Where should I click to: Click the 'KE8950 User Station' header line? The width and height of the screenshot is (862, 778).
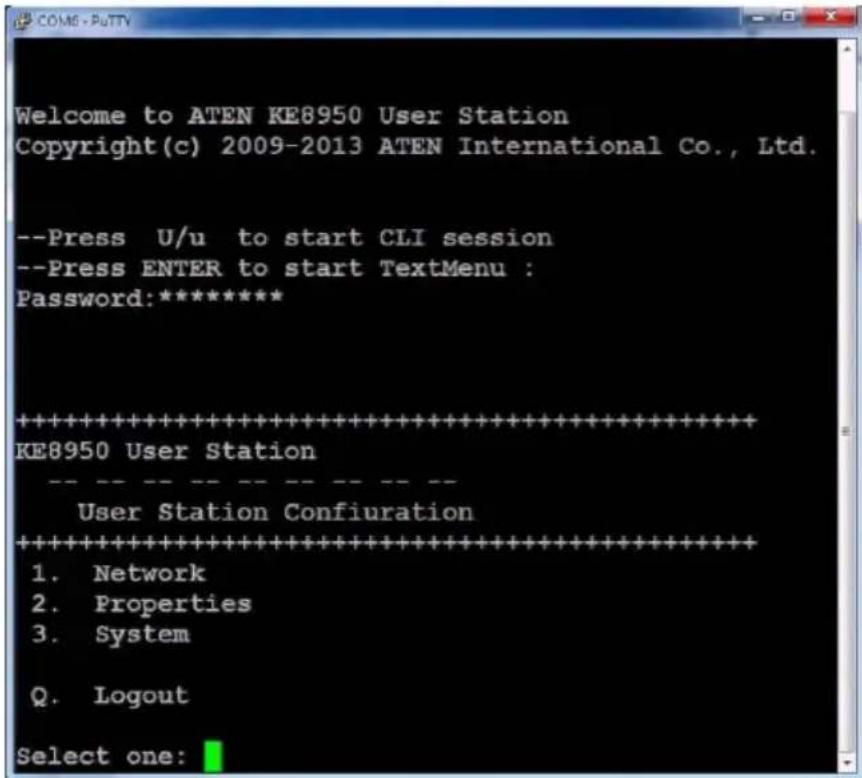point(166,451)
